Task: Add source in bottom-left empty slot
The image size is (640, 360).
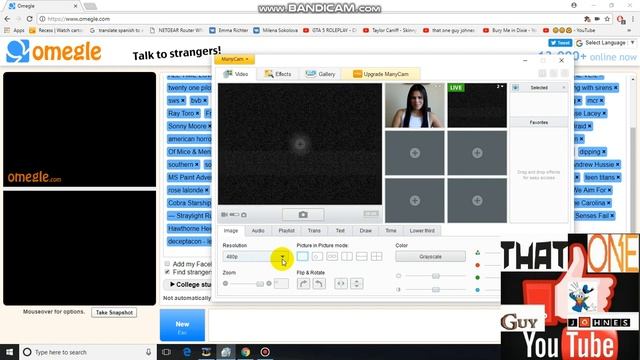Action: tap(415, 200)
